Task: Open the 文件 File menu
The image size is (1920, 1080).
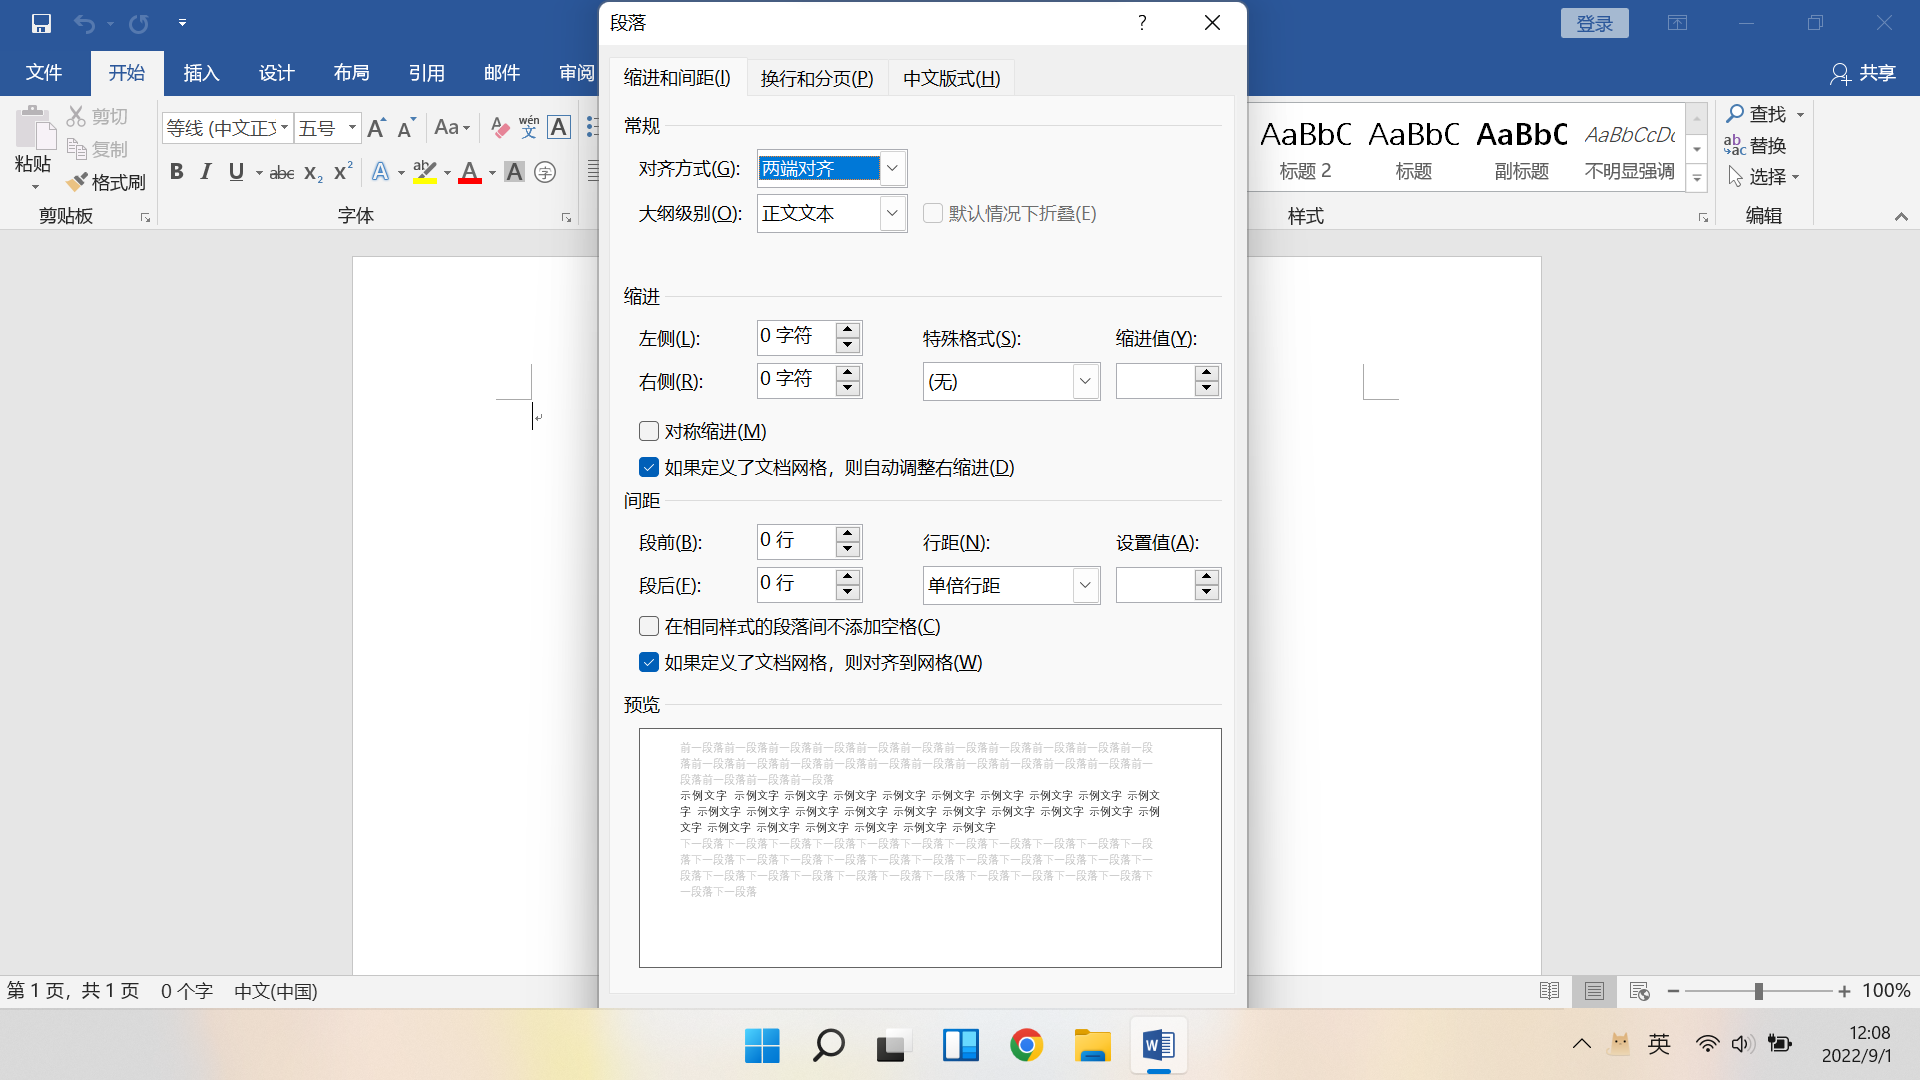Action: point(43,72)
